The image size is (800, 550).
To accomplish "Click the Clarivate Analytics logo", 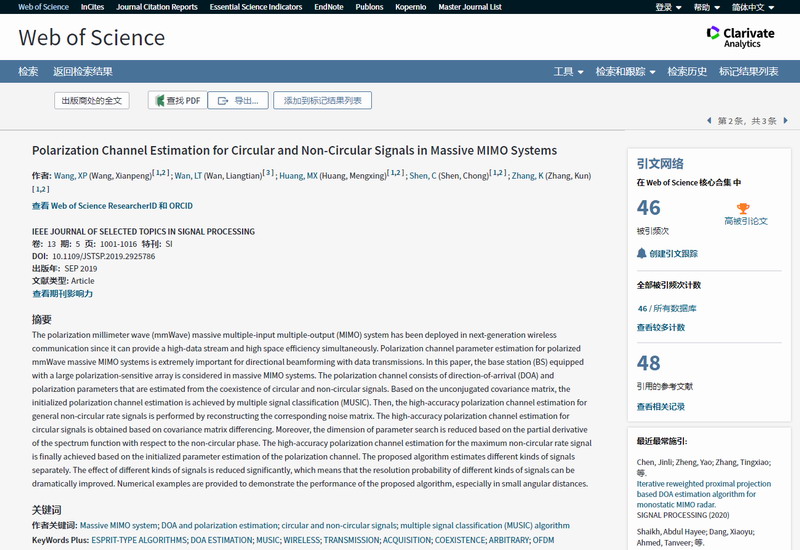I will pyautogui.click(x=740, y=37).
